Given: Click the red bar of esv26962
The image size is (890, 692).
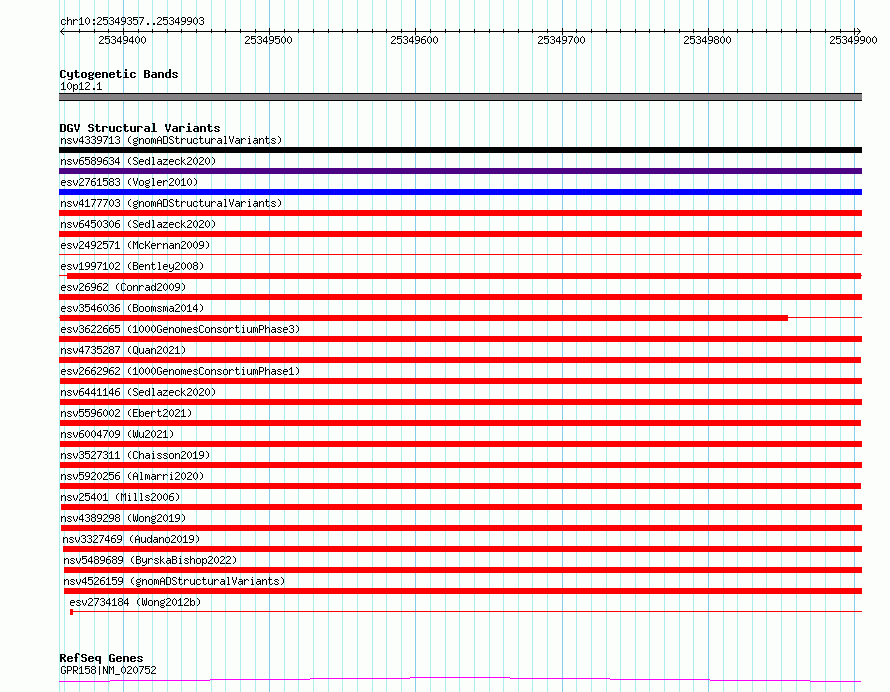Looking at the screenshot, I should pos(460,297).
